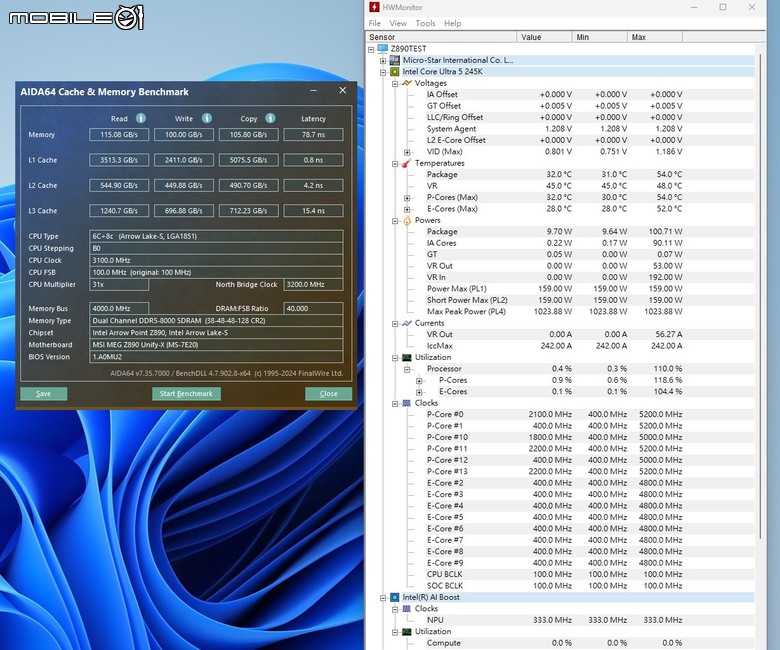
Task: Click the Intel Core Ultra 5 CPU icon
Action: tap(394, 72)
